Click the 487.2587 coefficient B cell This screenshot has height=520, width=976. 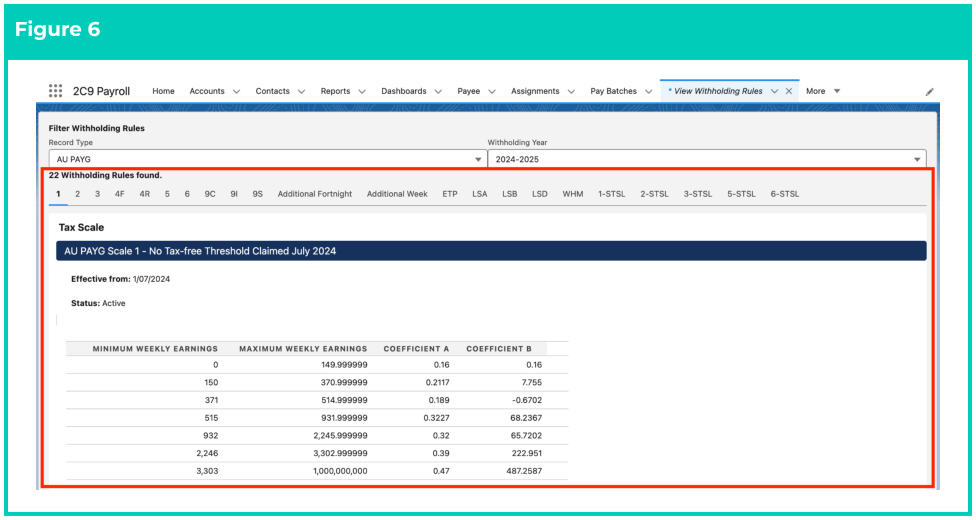point(525,471)
